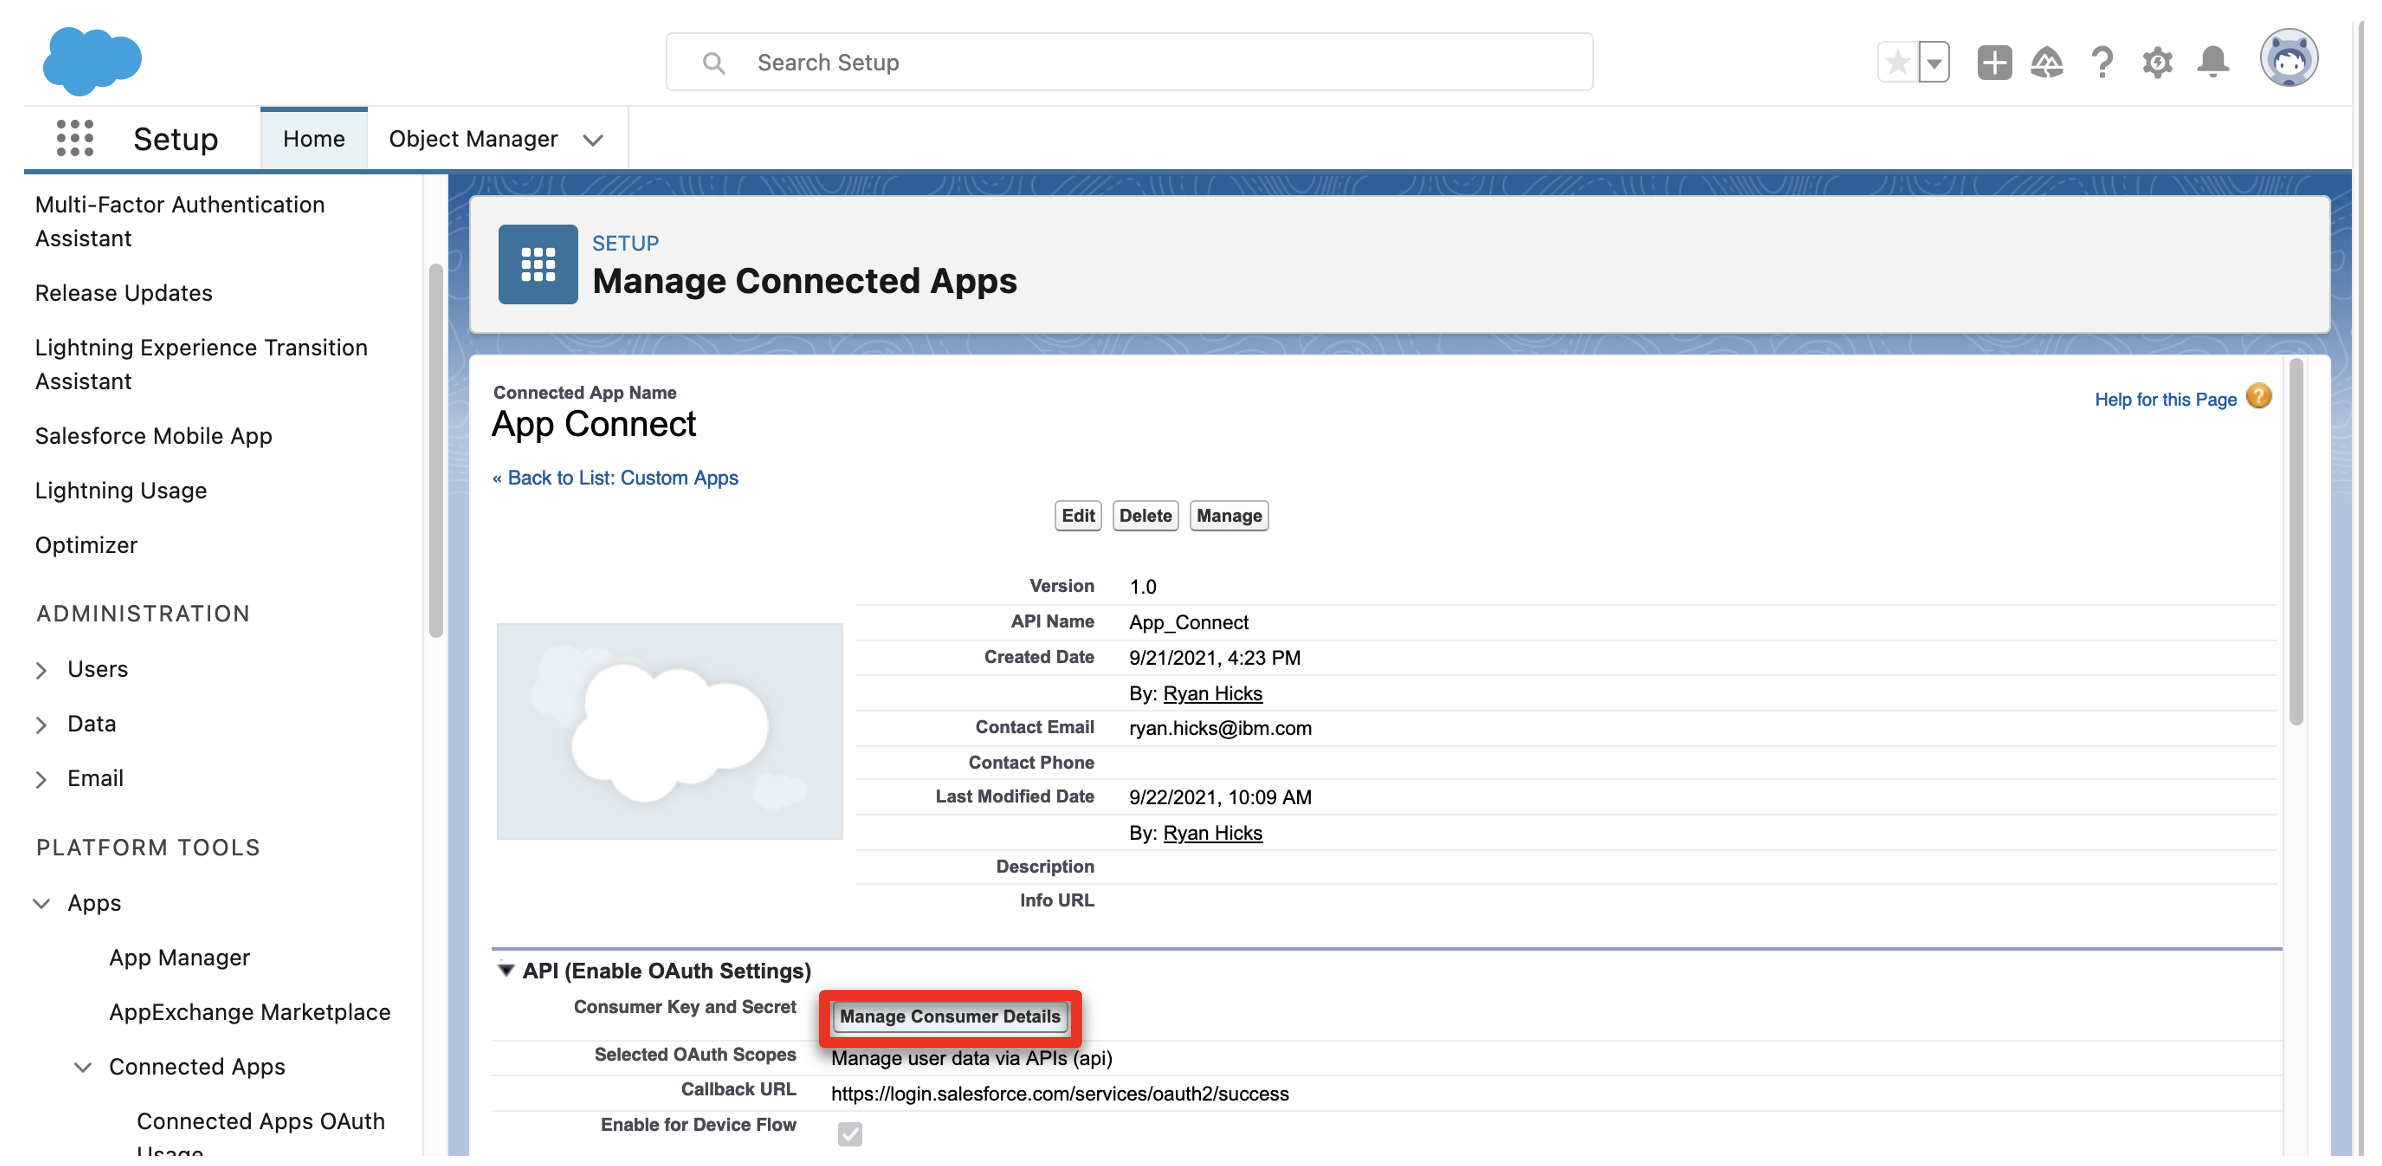Click the main content panel scrollbar
Image resolution: width=2382 pixels, height=1166 pixels.
click(2296, 542)
